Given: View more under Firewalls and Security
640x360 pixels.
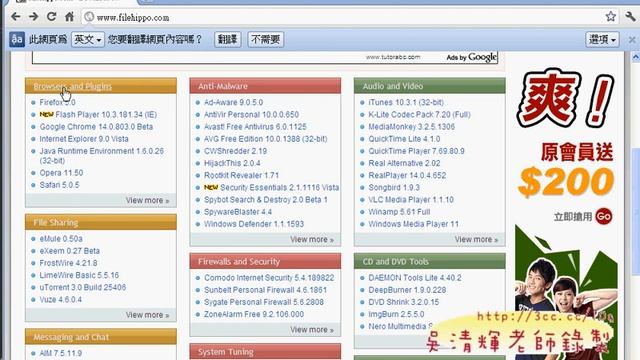Looking at the screenshot, I should pos(312,329).
